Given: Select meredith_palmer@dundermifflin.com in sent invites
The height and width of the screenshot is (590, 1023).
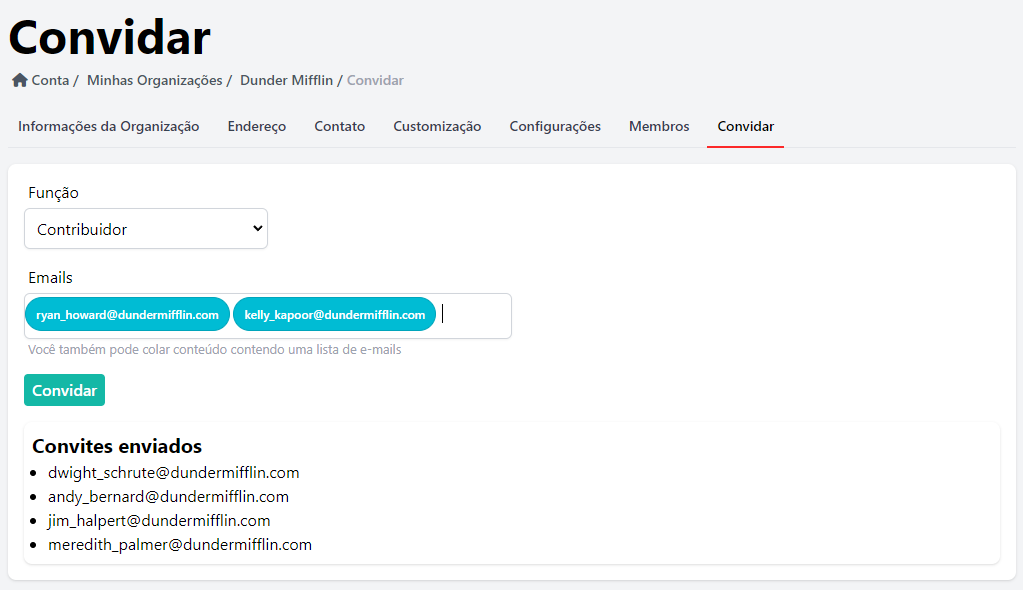Looking at the screenshot, I should 180,545.
